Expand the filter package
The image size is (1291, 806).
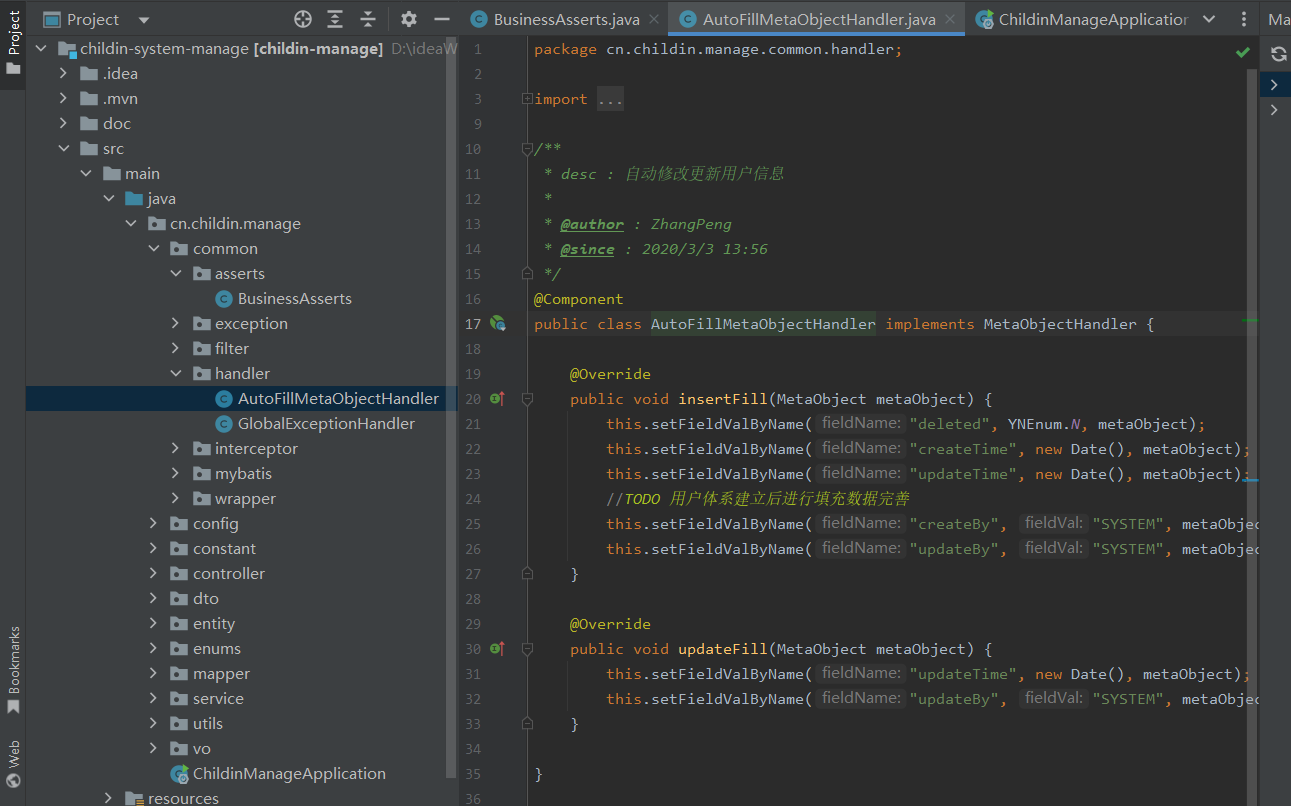176,349
